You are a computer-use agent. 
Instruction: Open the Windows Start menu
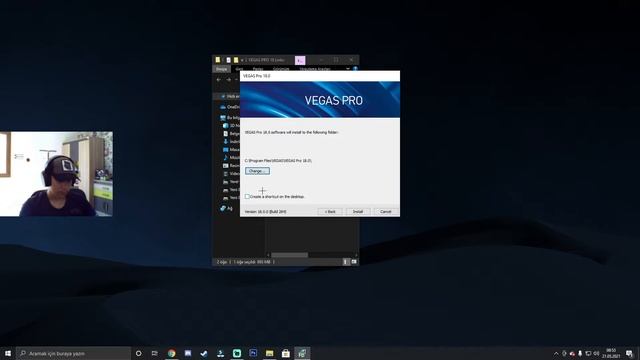(8, 353)
